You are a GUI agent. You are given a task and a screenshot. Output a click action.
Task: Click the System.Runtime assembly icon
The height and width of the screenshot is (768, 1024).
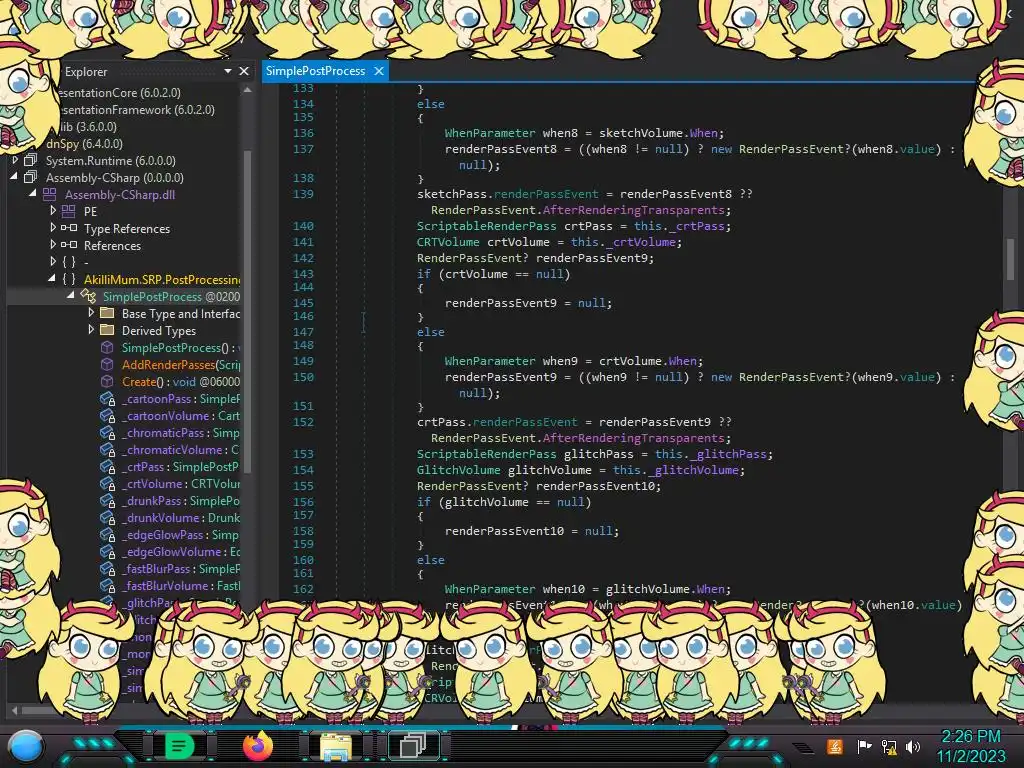[30, 160]
